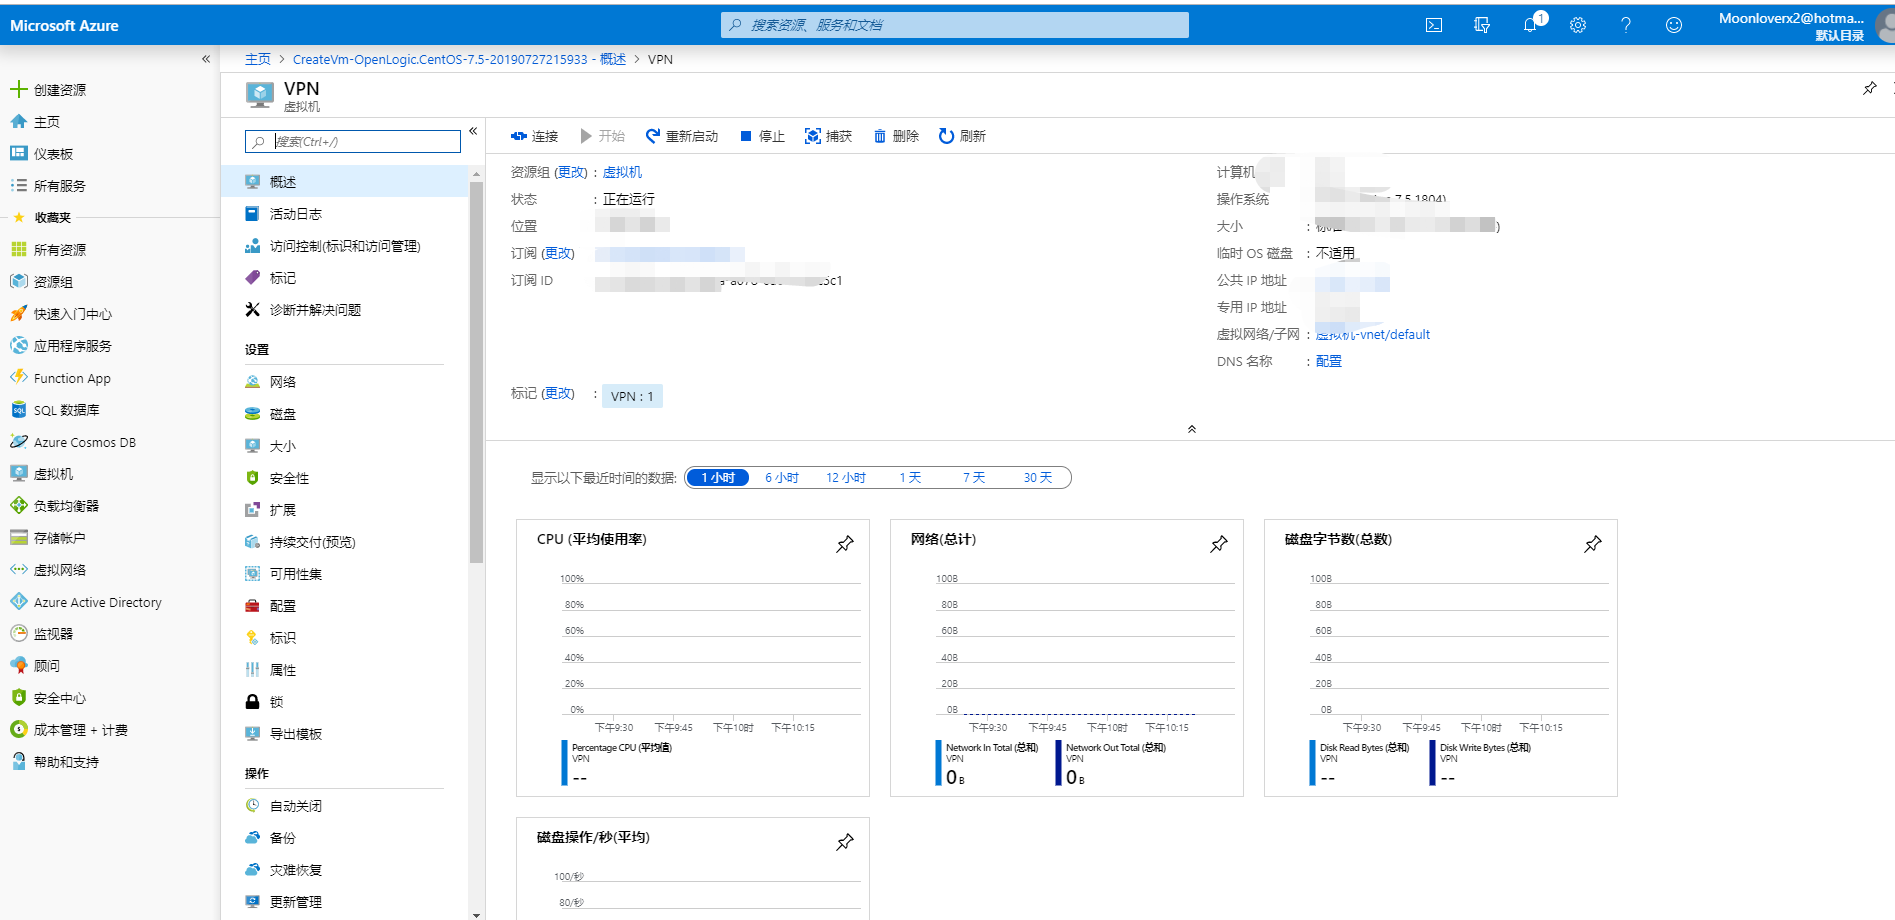Open 监视器 in sidebar
1895x920 pixels.
pos(42,634)
